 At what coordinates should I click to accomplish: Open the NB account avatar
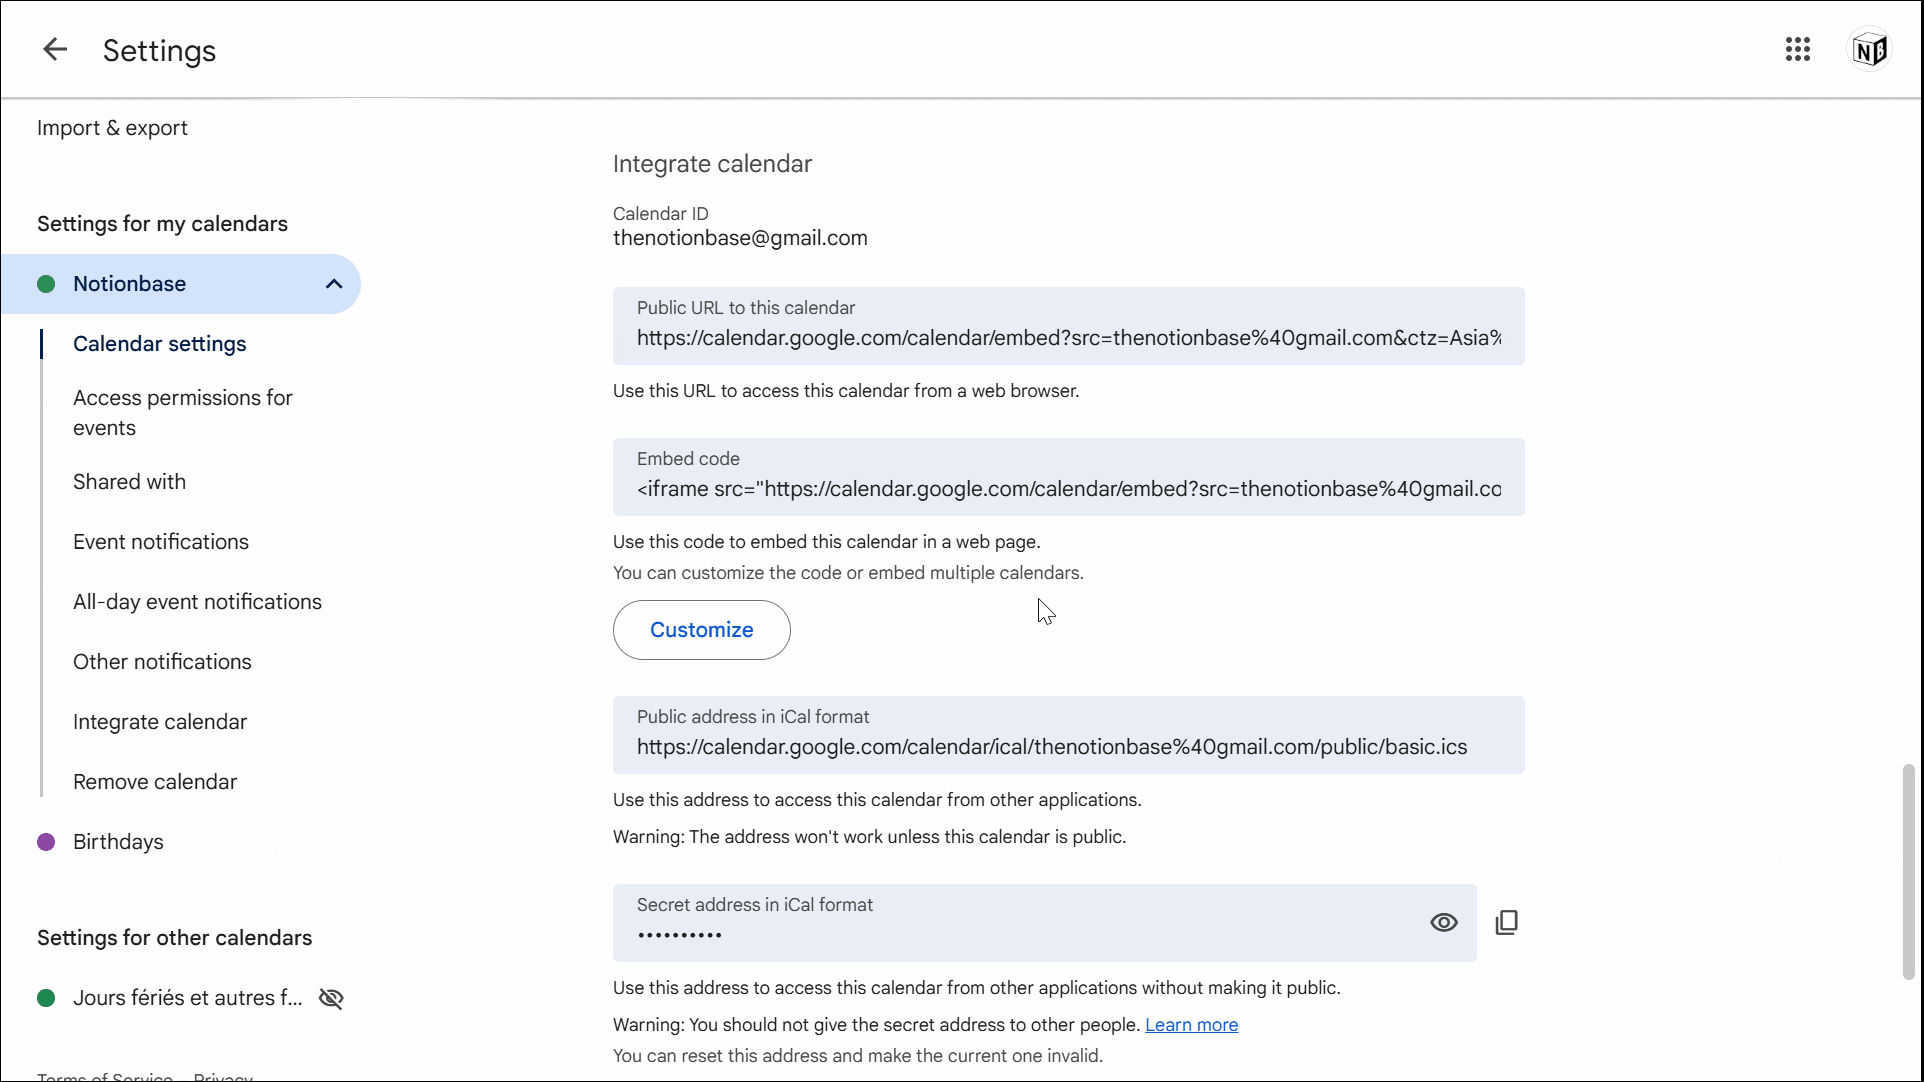[1870, 49]
